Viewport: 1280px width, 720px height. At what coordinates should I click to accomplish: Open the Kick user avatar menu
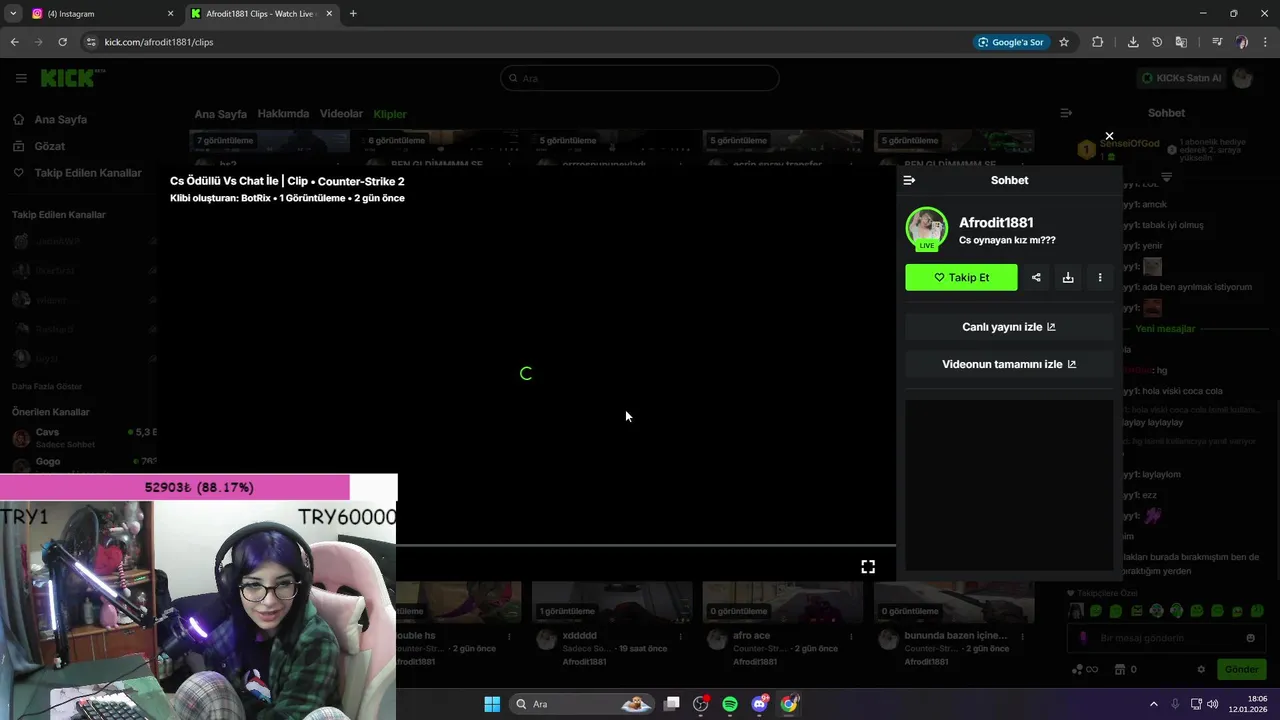pos(1243,78)
